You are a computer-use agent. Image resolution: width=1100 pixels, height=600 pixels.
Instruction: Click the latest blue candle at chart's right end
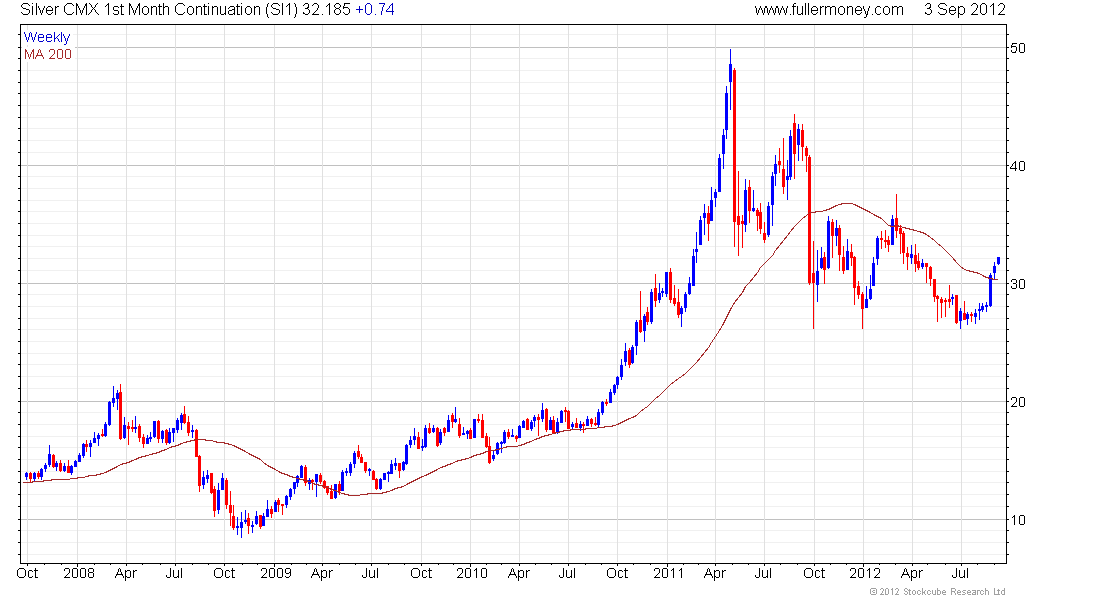(x=998, y=260)
